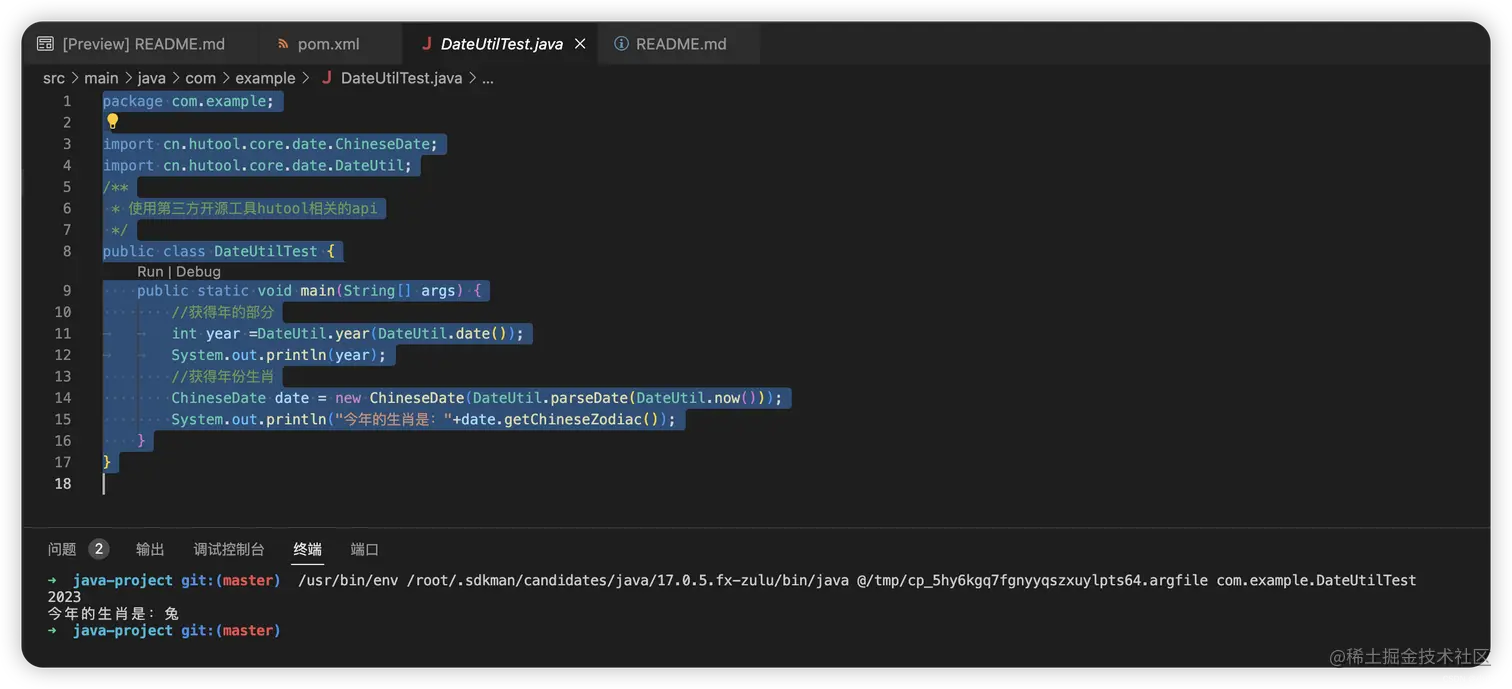Viewport: 1512px width, 689px height.
Task: Switch to the pom.xml tab
Action: pyautogui.click(x=329, y=44)
